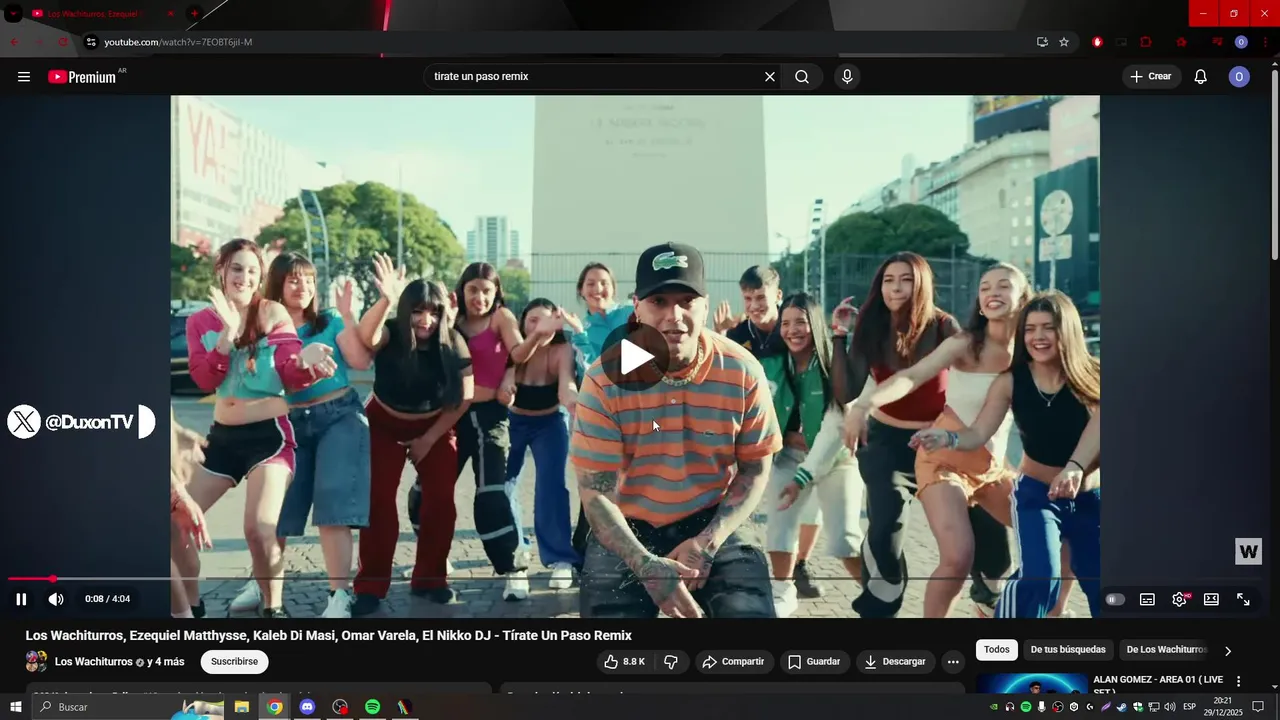Click the red video progress bar
The image size is (1280, 720).
pyautogui.click(x=30, y=579)
